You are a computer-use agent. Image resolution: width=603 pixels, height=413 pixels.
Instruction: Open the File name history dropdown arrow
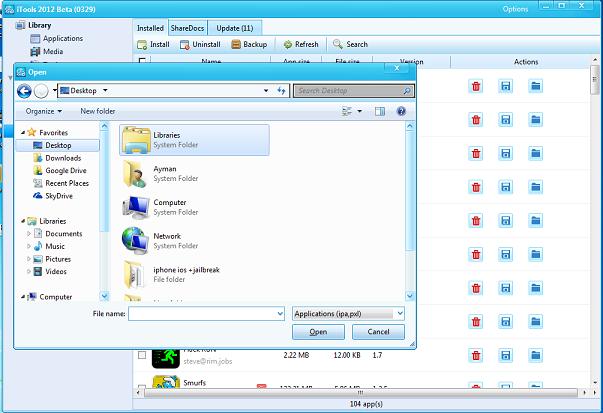(280, 314)
